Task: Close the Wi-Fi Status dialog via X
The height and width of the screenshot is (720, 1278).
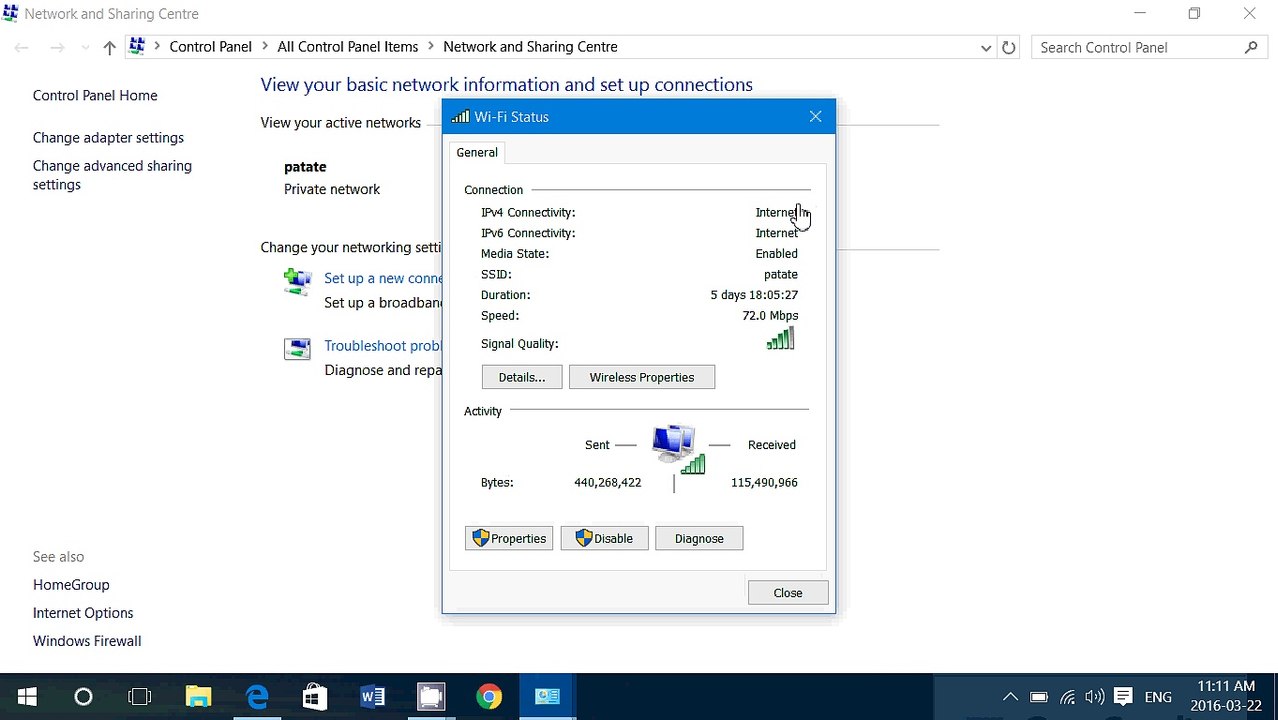Action: click(x=815, y=117)
